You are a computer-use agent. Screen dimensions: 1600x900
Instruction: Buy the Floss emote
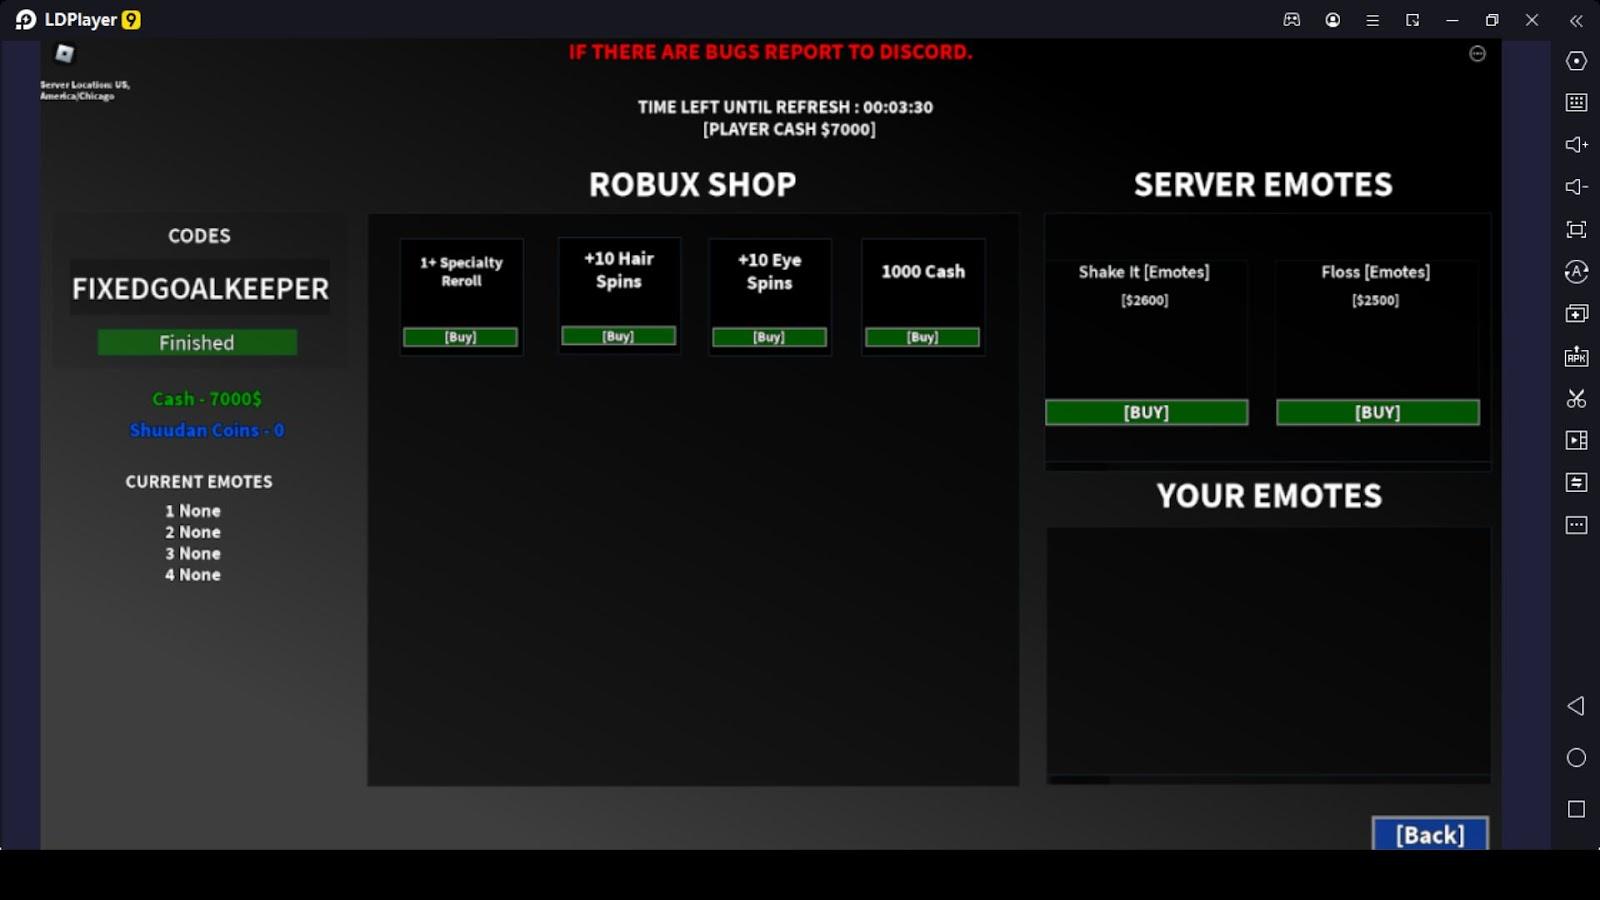[x=1377, y=412]
